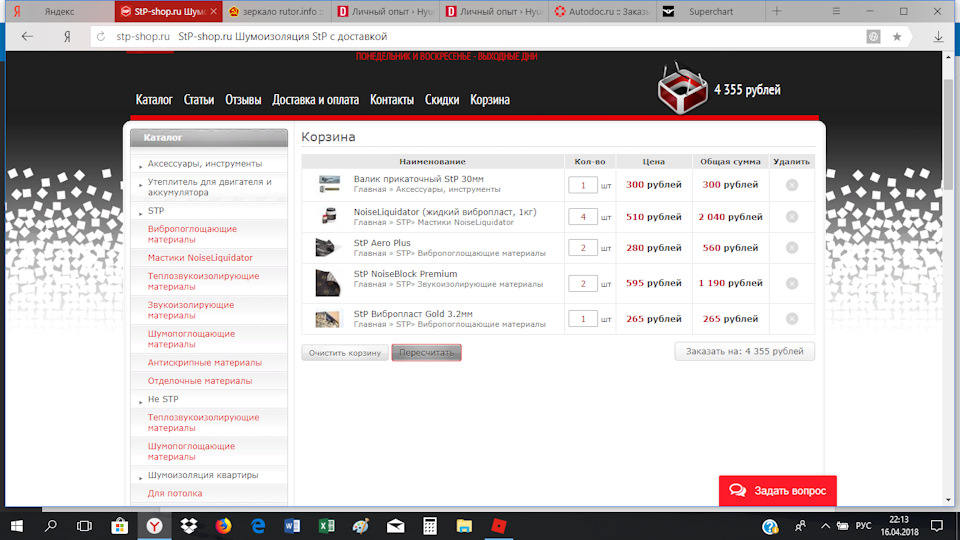
Task: Open Отделочные материалы sidebar link
Action: coord(200,381)
